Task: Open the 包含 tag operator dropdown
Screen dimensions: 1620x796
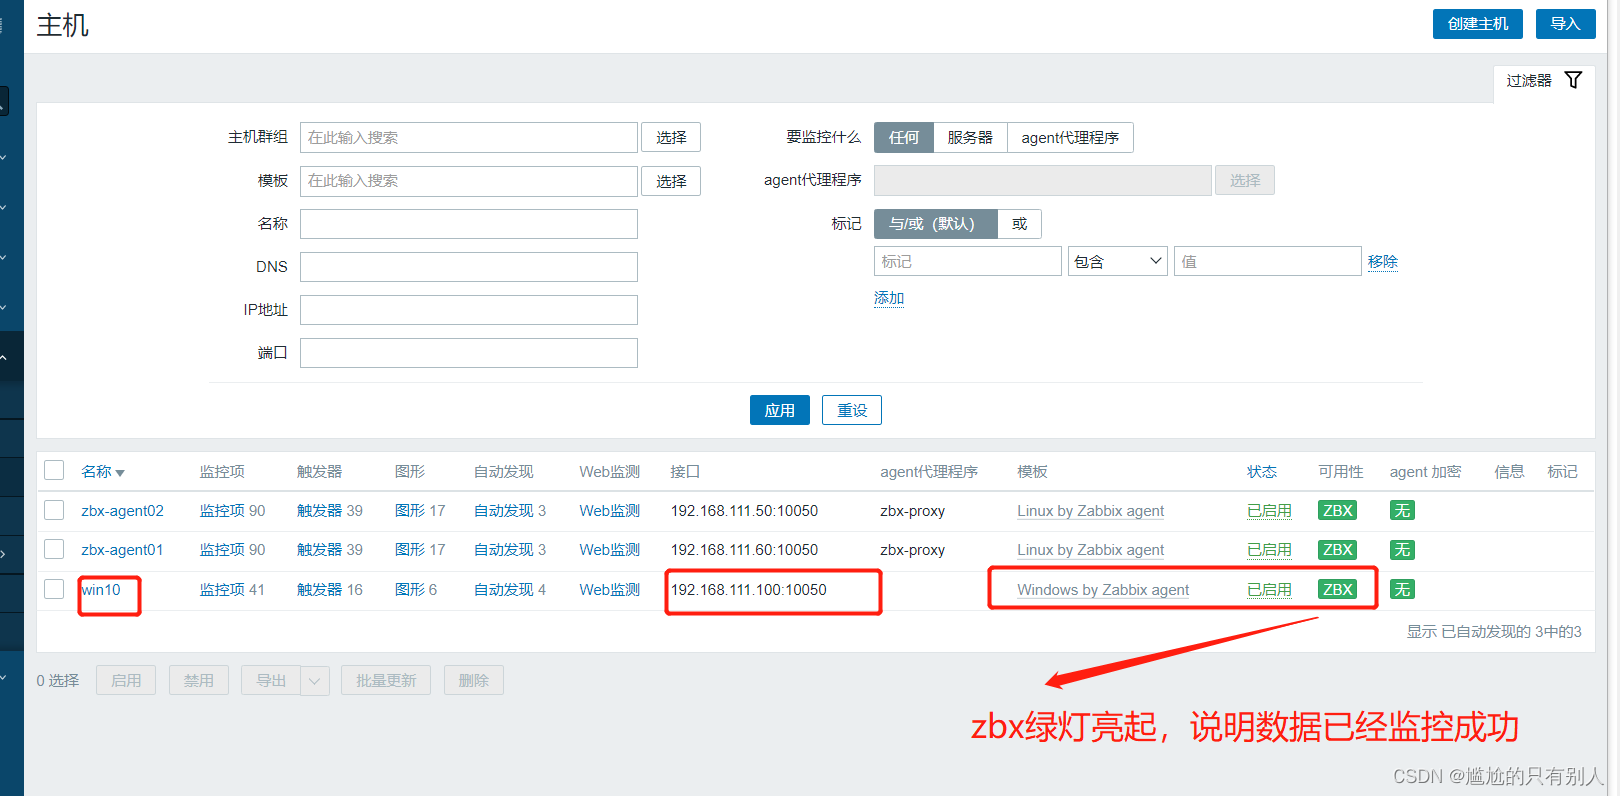Action: coord(1117,261)
